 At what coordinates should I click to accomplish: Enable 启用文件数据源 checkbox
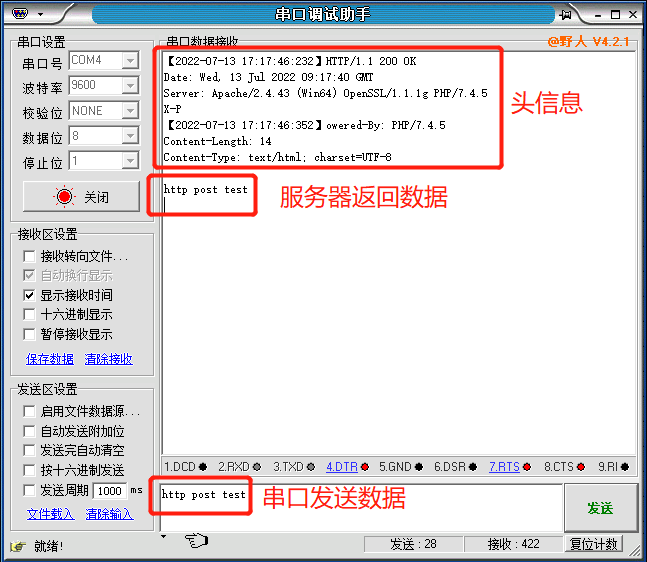click(29, 411)
